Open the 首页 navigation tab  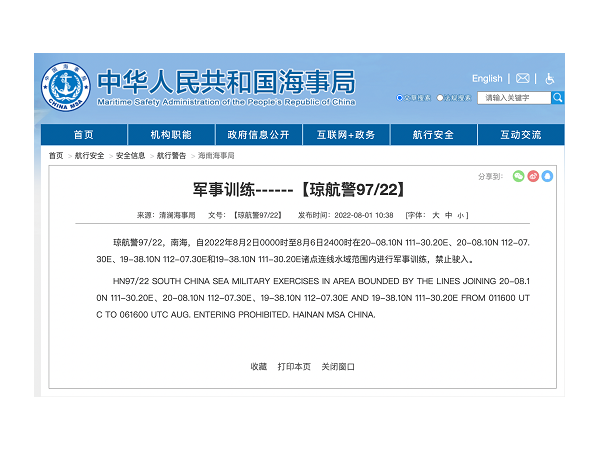point(83,135)
